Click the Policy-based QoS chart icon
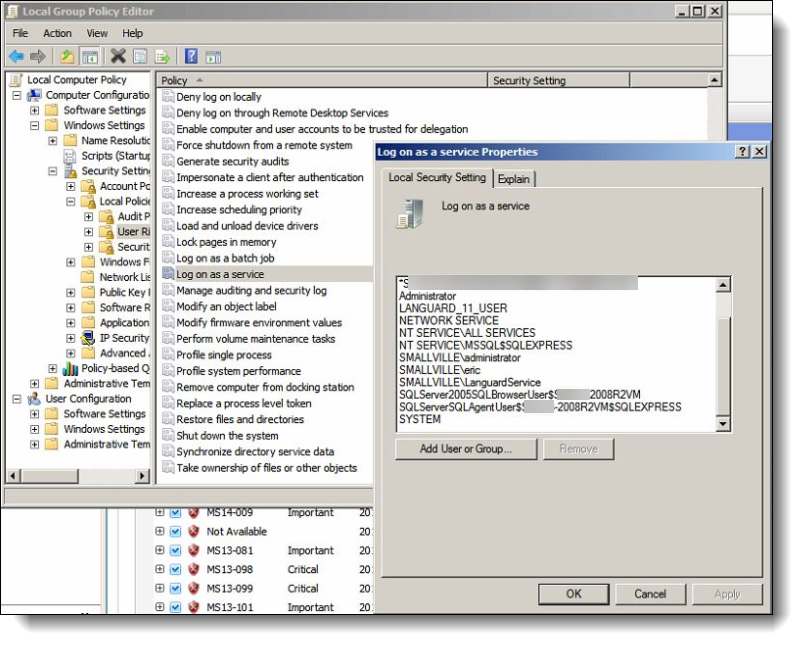The image size is (804, 646). tap(70, 369)
